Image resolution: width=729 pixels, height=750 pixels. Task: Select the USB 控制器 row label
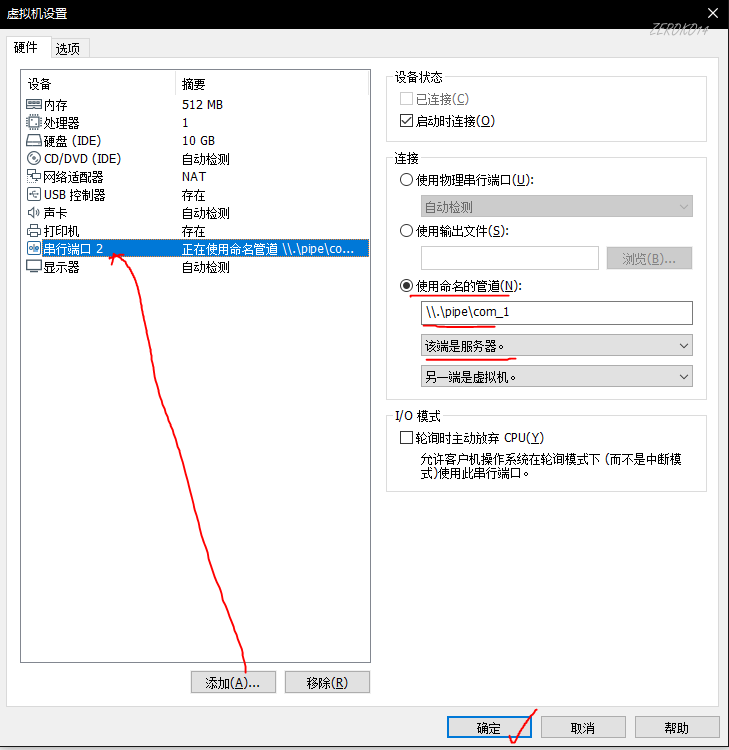point(75,195)
